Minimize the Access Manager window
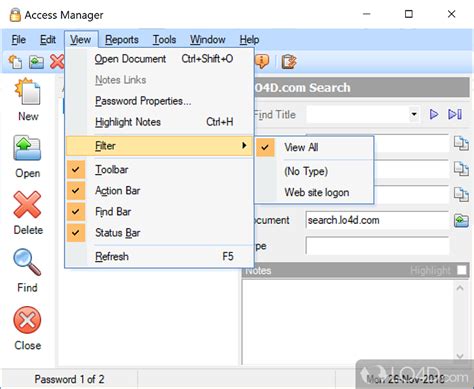 tap(367, 14)
